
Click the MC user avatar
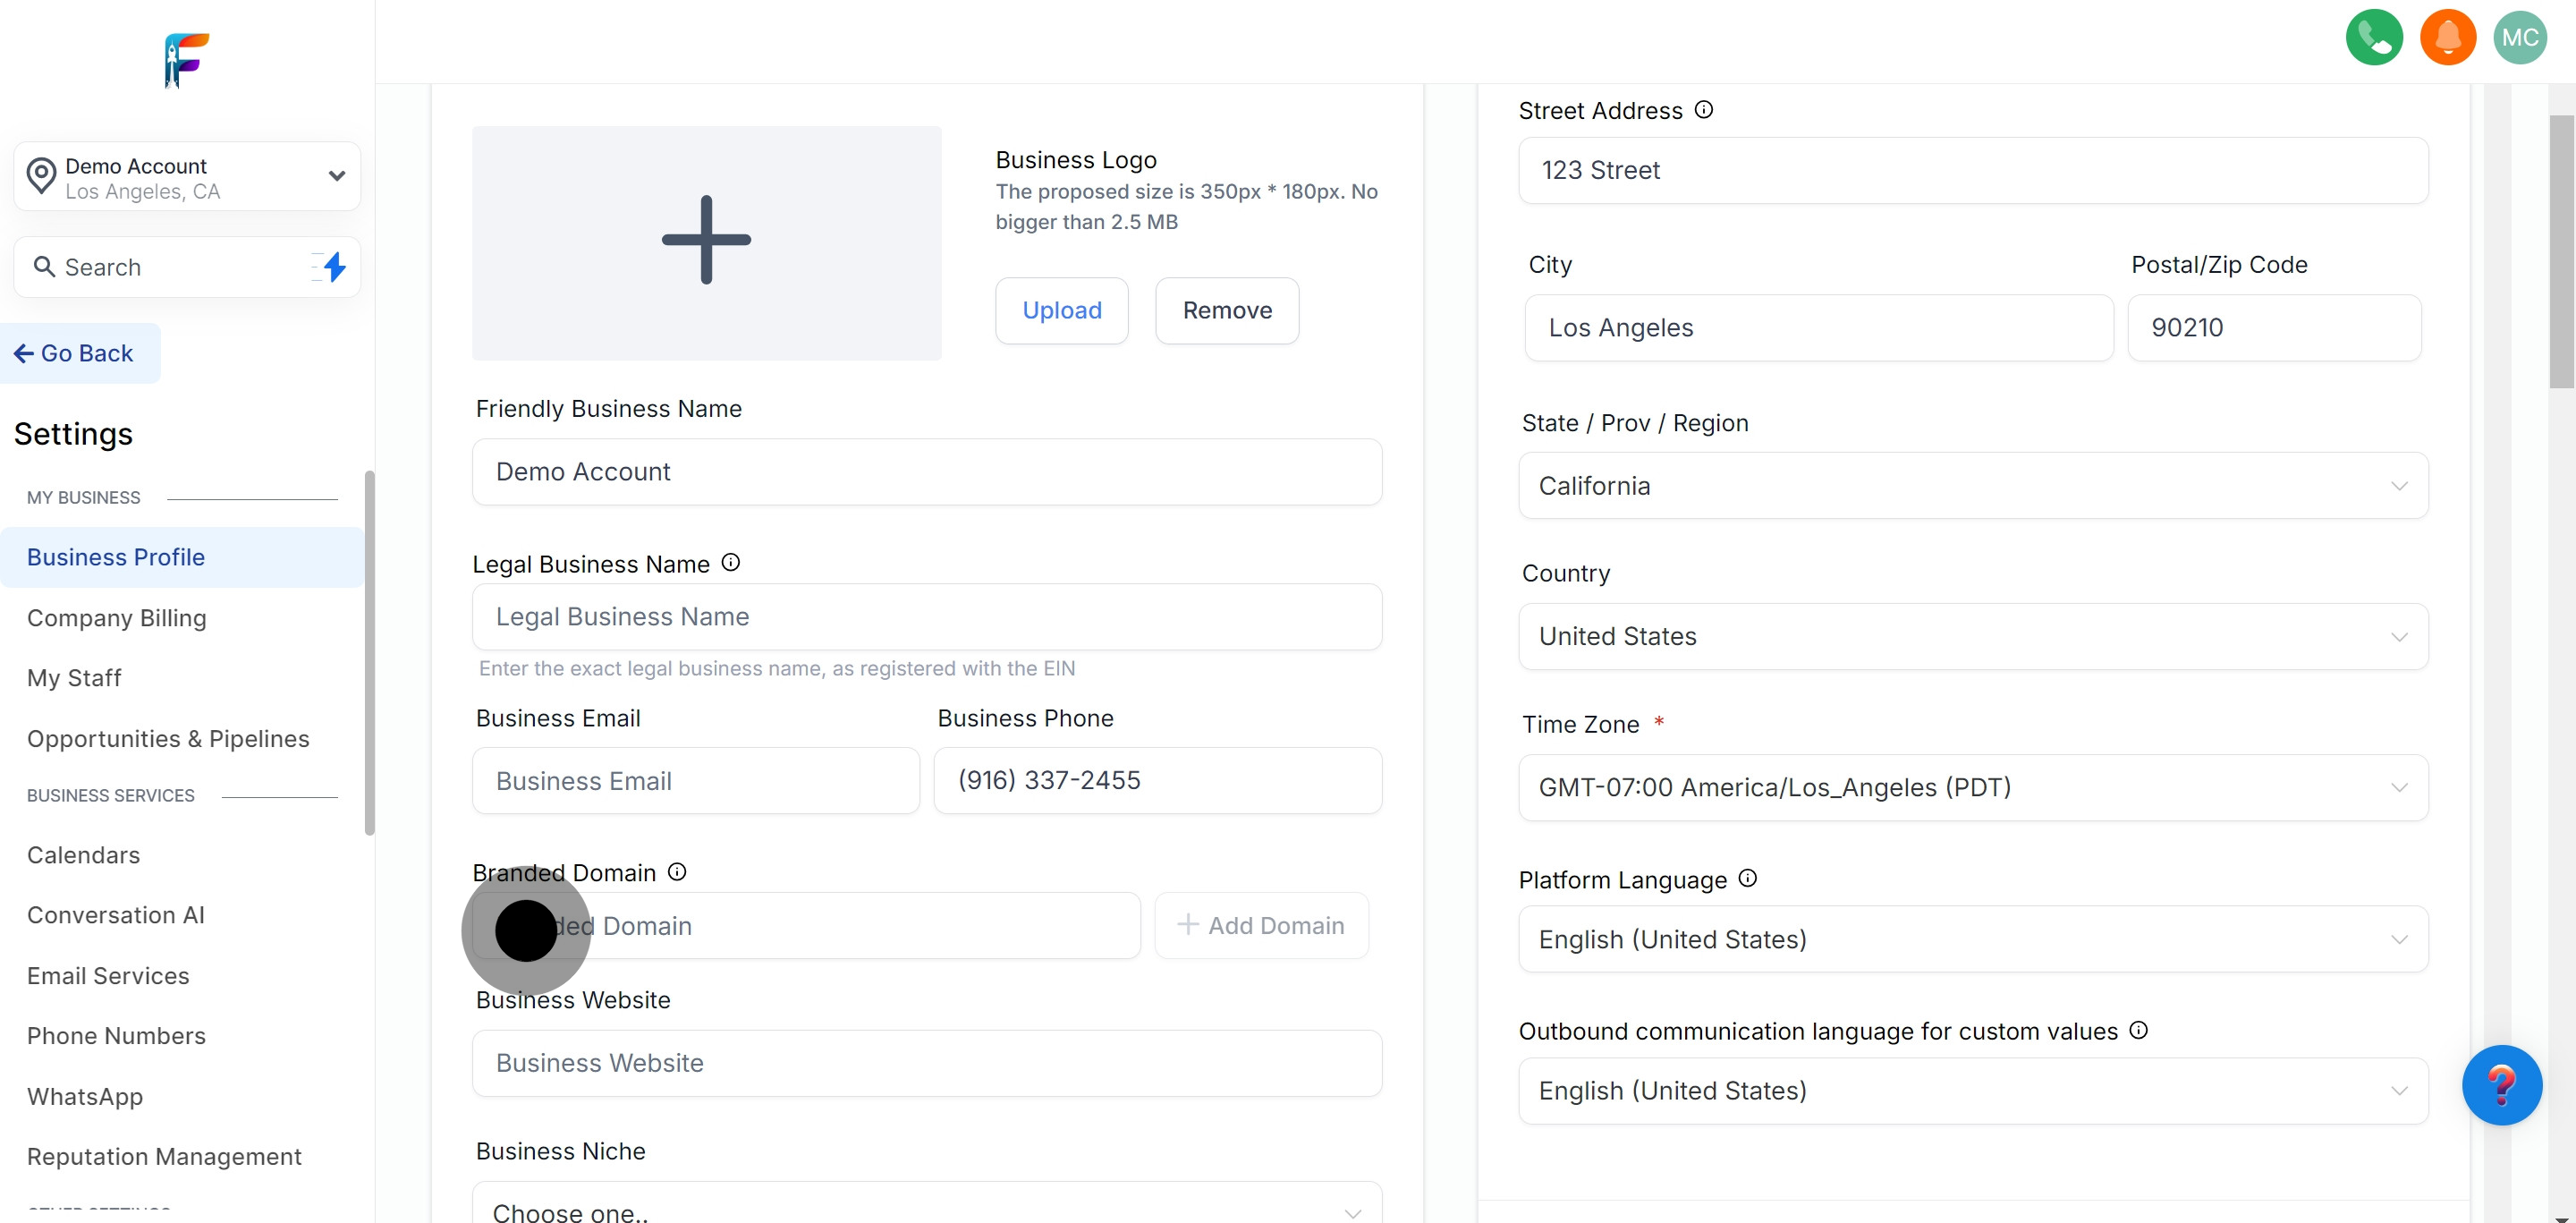(x=2519, y=38)
